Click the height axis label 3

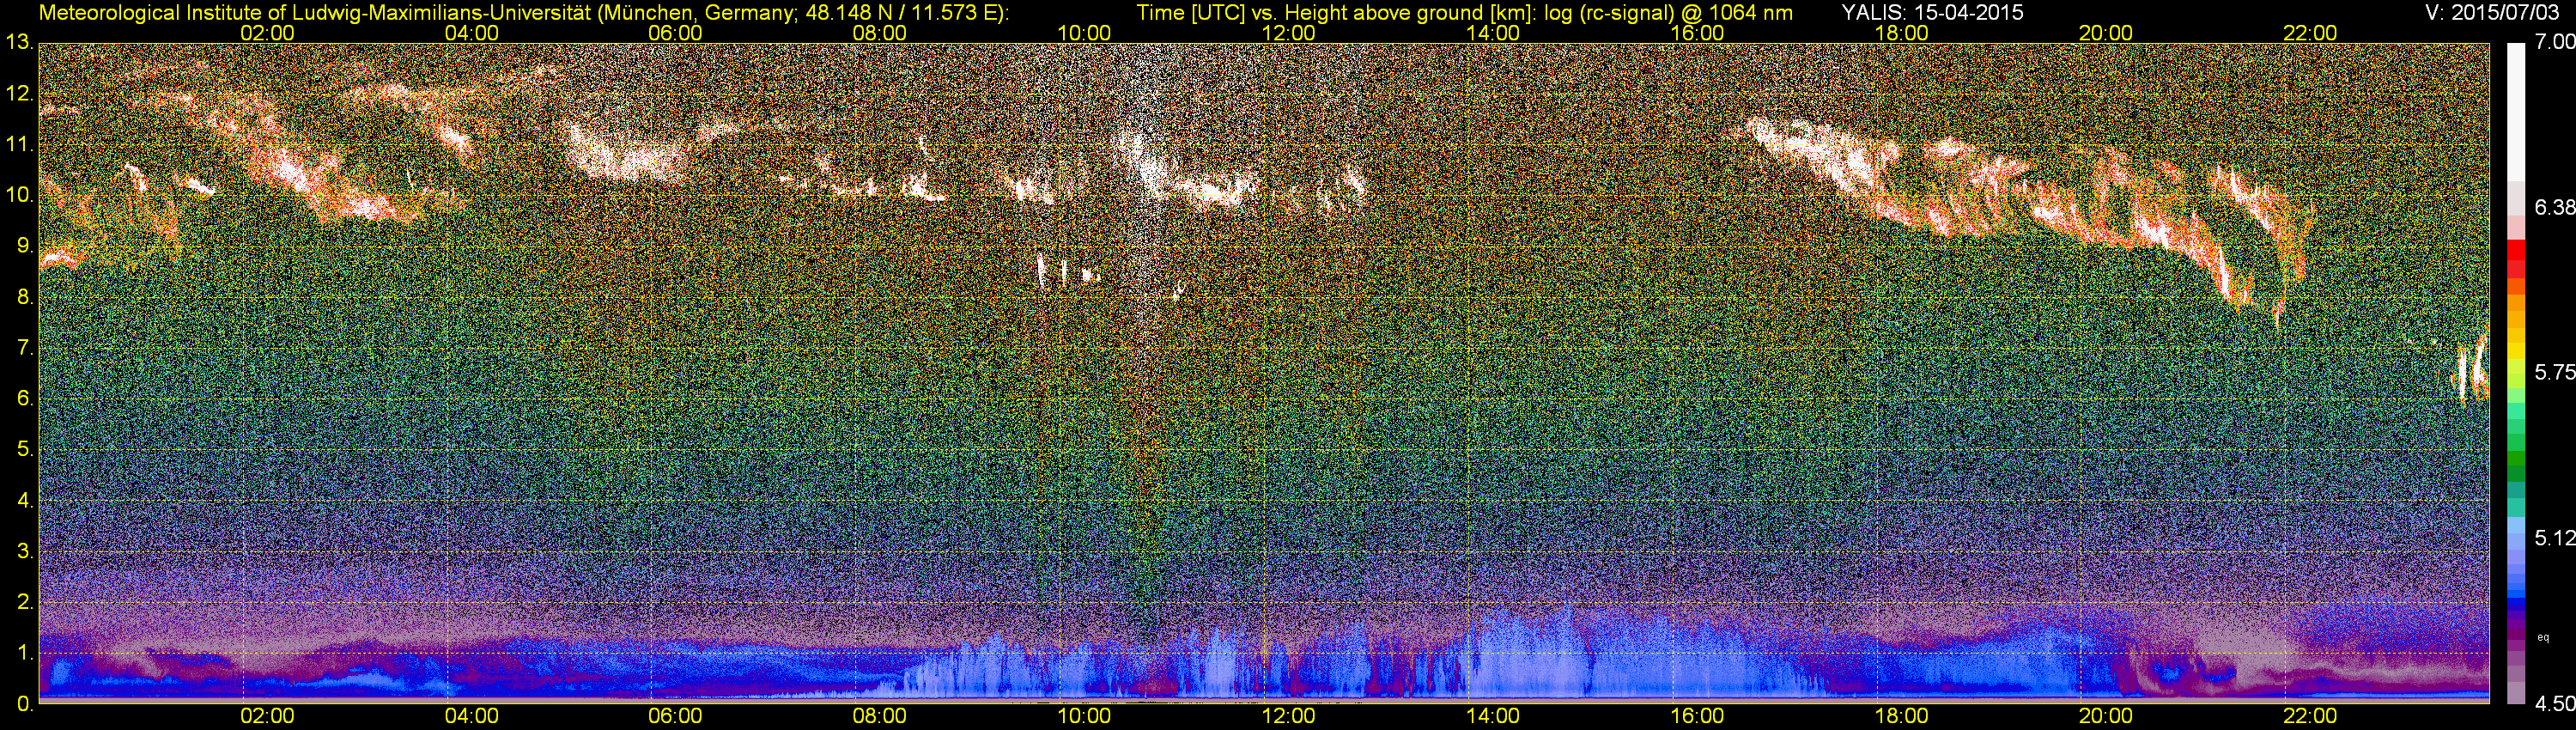click(x=24, y=551)
